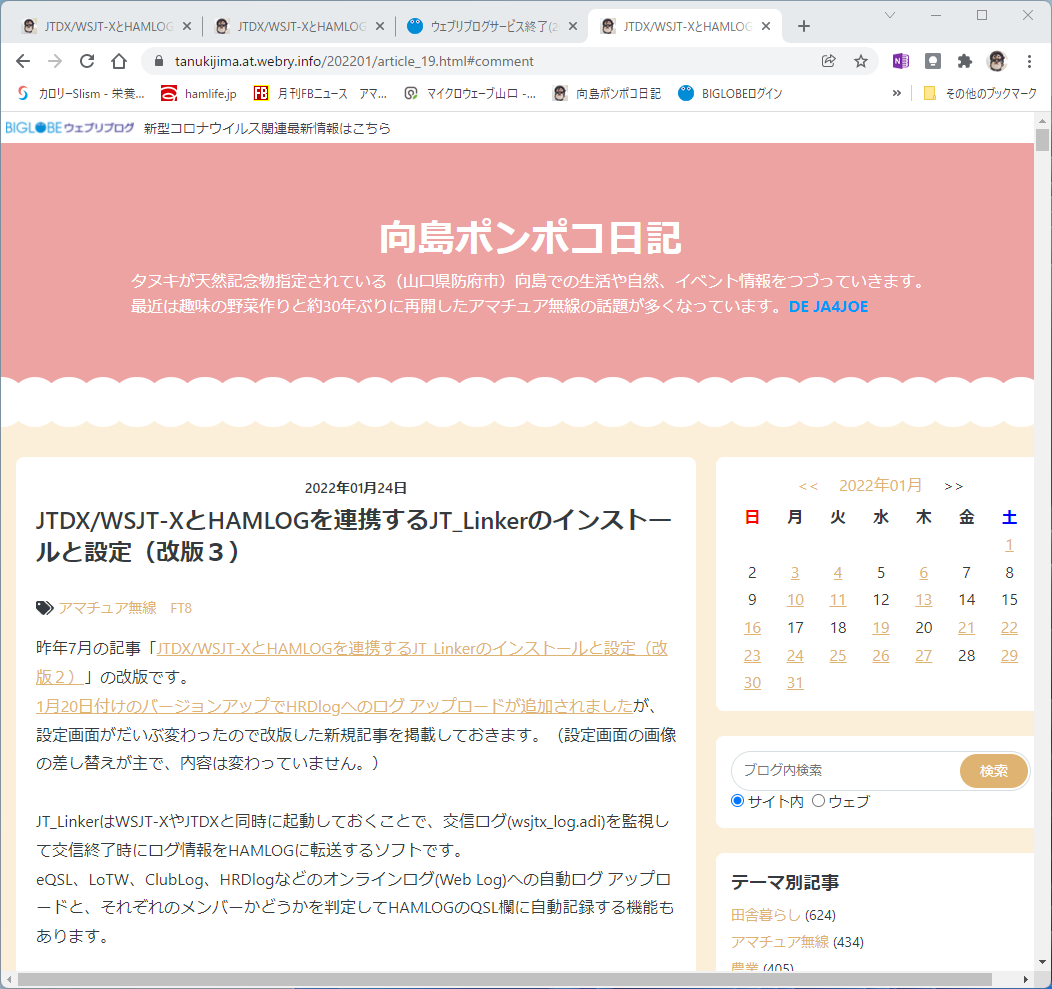Open 1月20日付けのバージョンアップ link
This screenshot has height=989, width=1052.
[x=334, y=705]
